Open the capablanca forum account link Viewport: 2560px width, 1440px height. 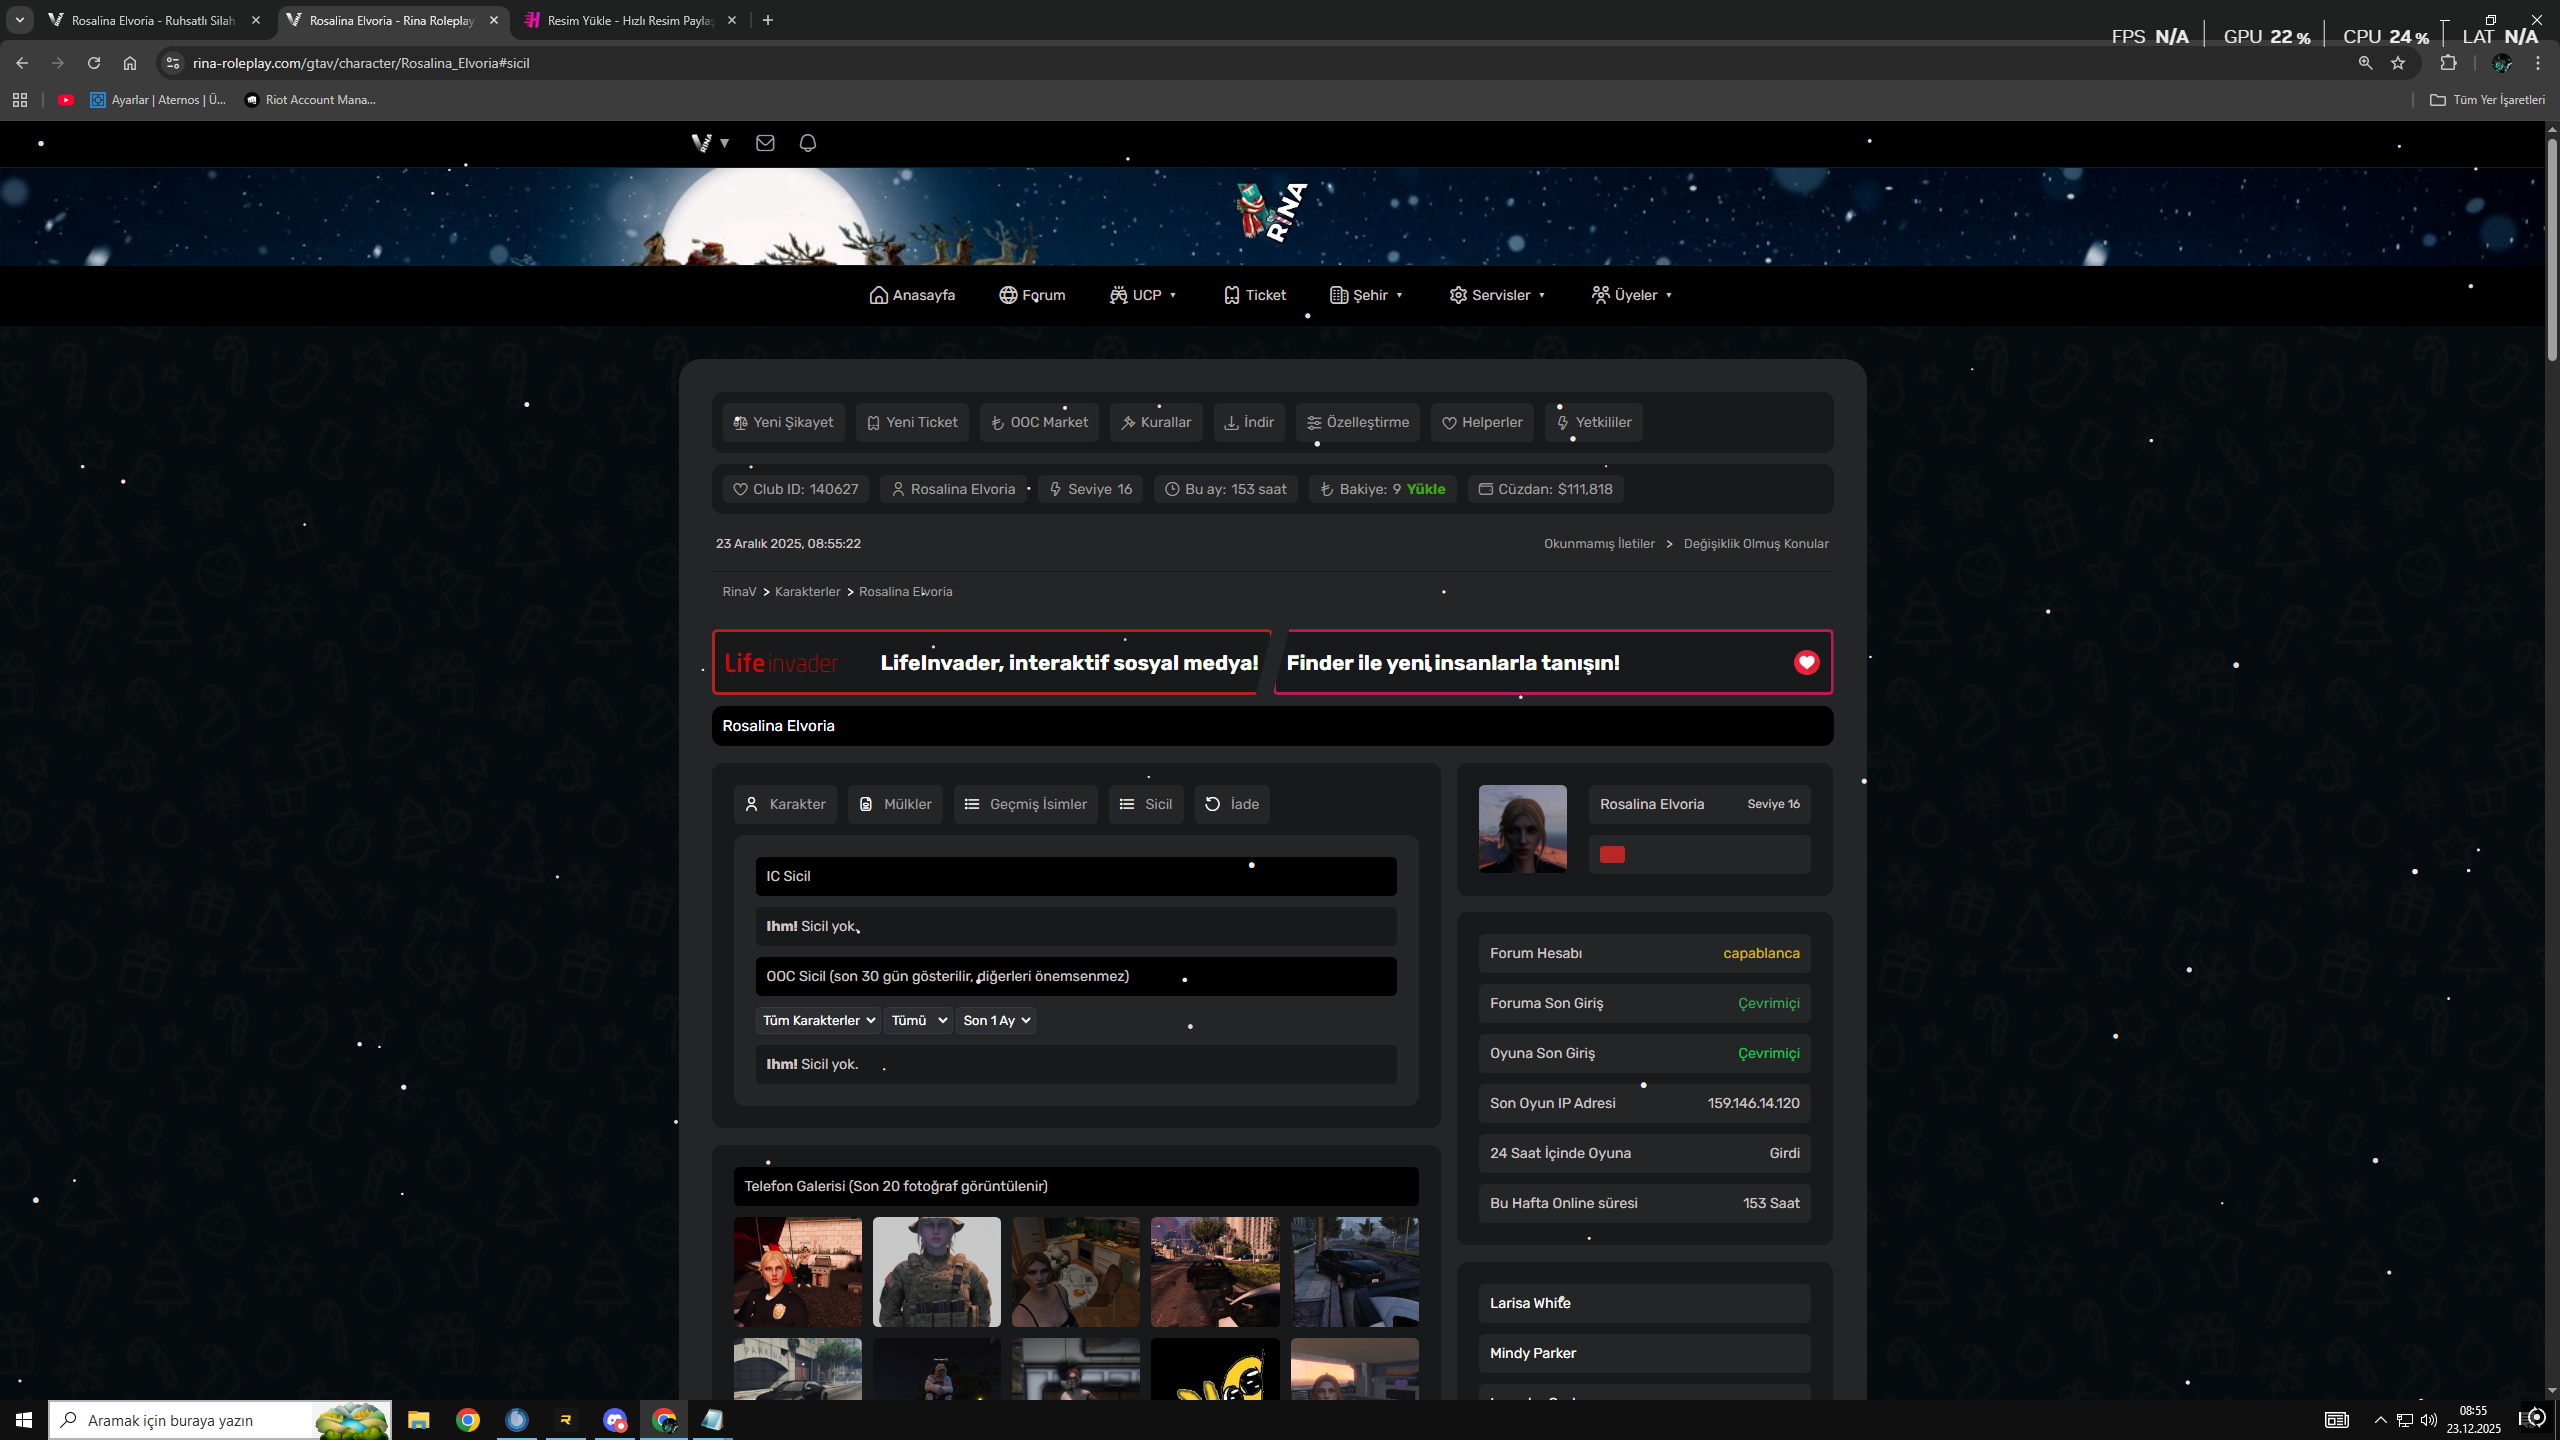pos(1761,953)
